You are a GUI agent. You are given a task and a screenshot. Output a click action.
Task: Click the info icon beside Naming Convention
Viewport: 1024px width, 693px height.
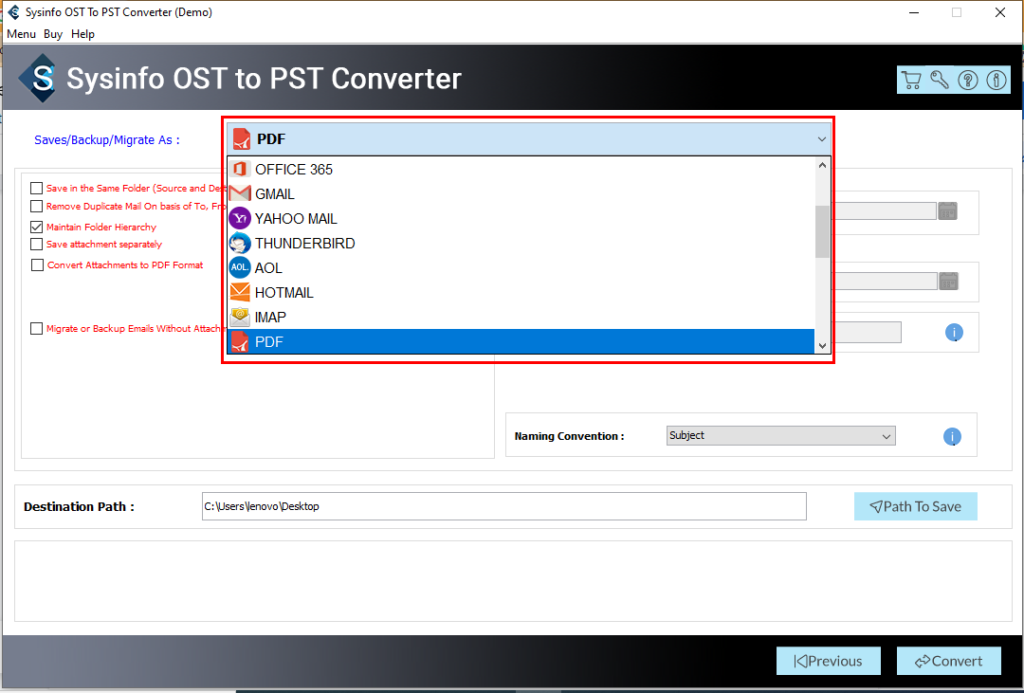pyautogui.click(x=952, y=436)
